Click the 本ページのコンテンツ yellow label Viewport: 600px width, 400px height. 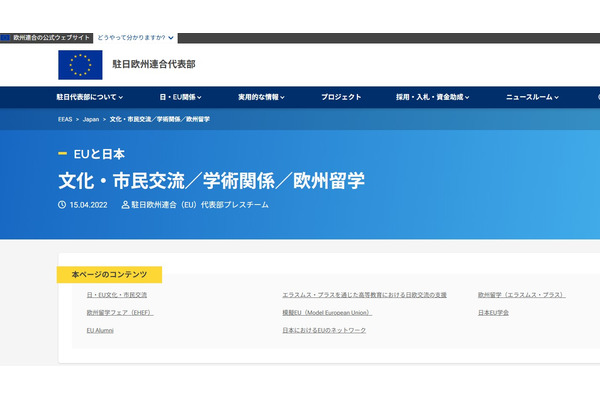click(109, 274)
